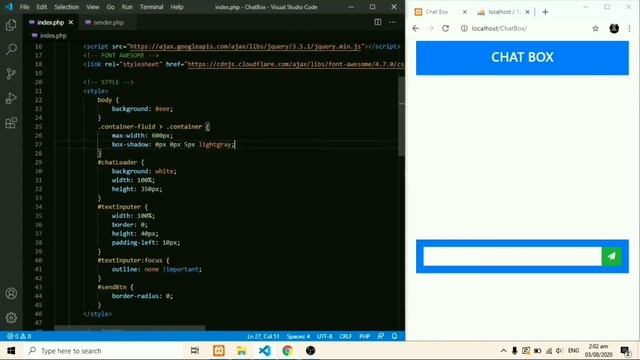Change indentation via Spaces: 4
640x360 pixels.
pos(298,336)
